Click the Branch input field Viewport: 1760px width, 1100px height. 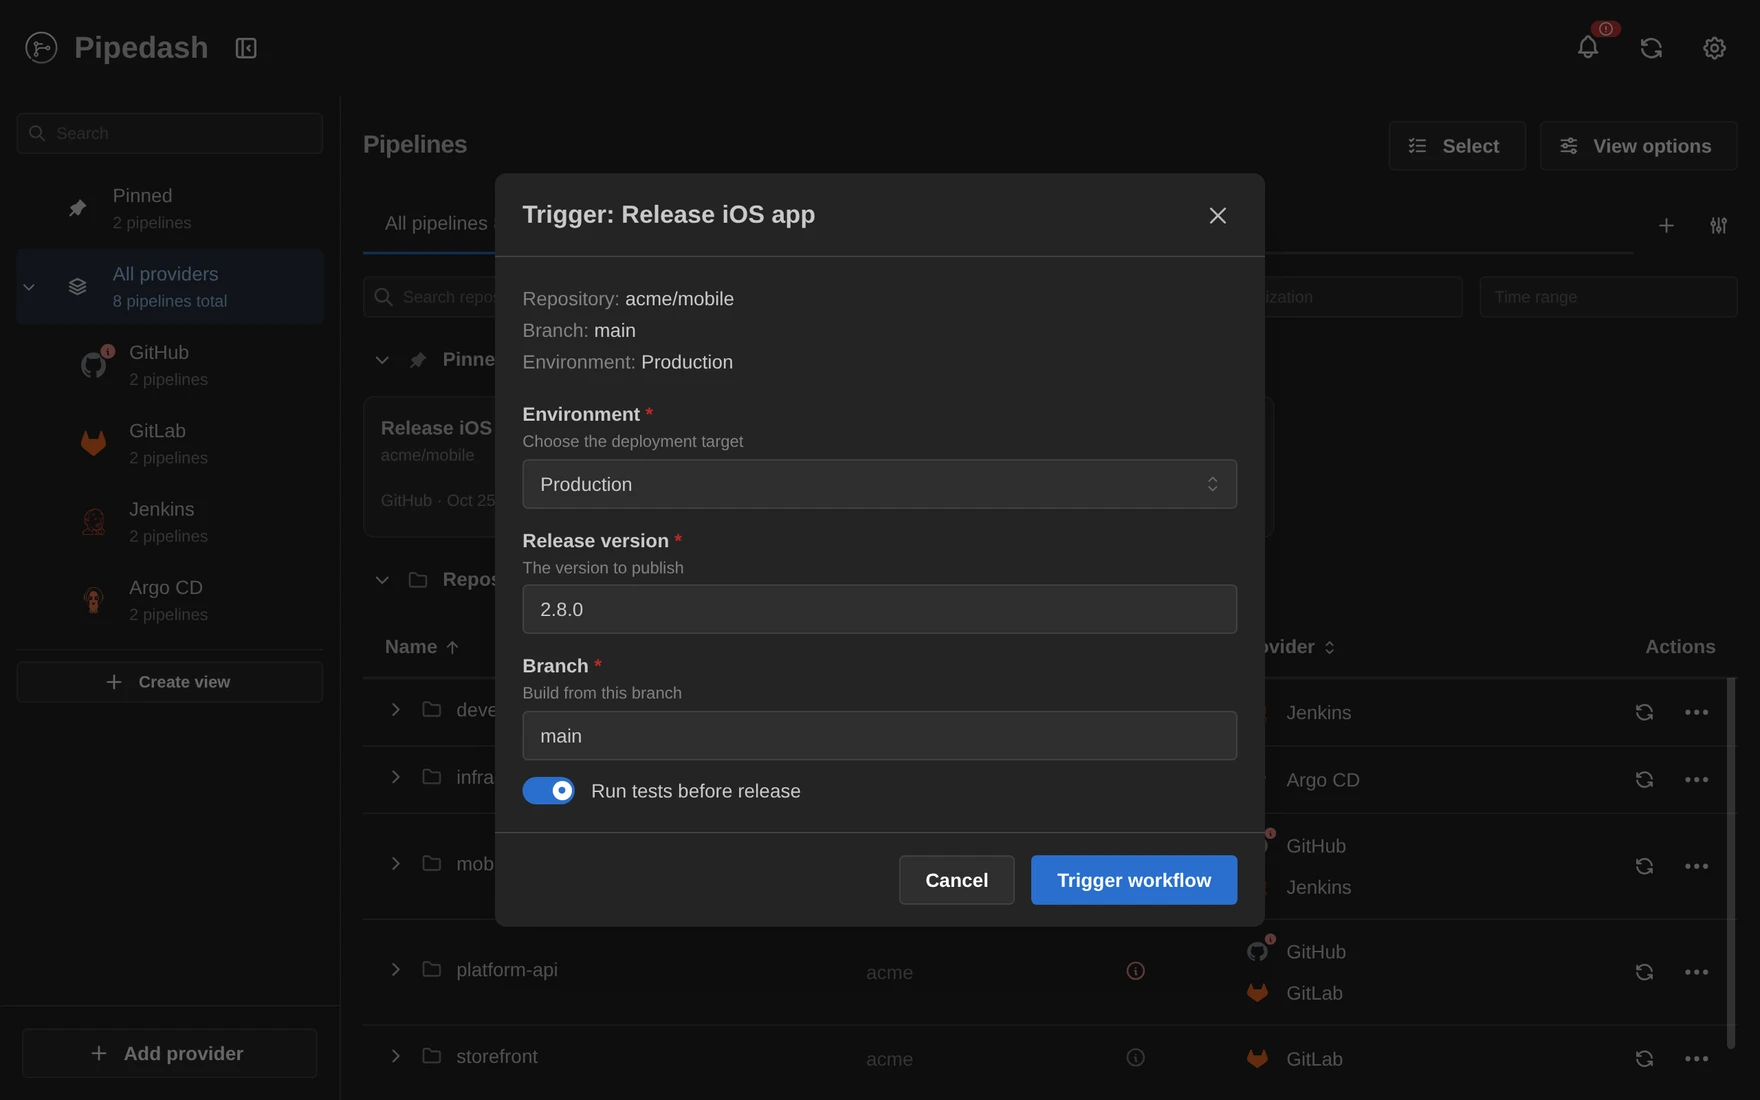[879, 736]
